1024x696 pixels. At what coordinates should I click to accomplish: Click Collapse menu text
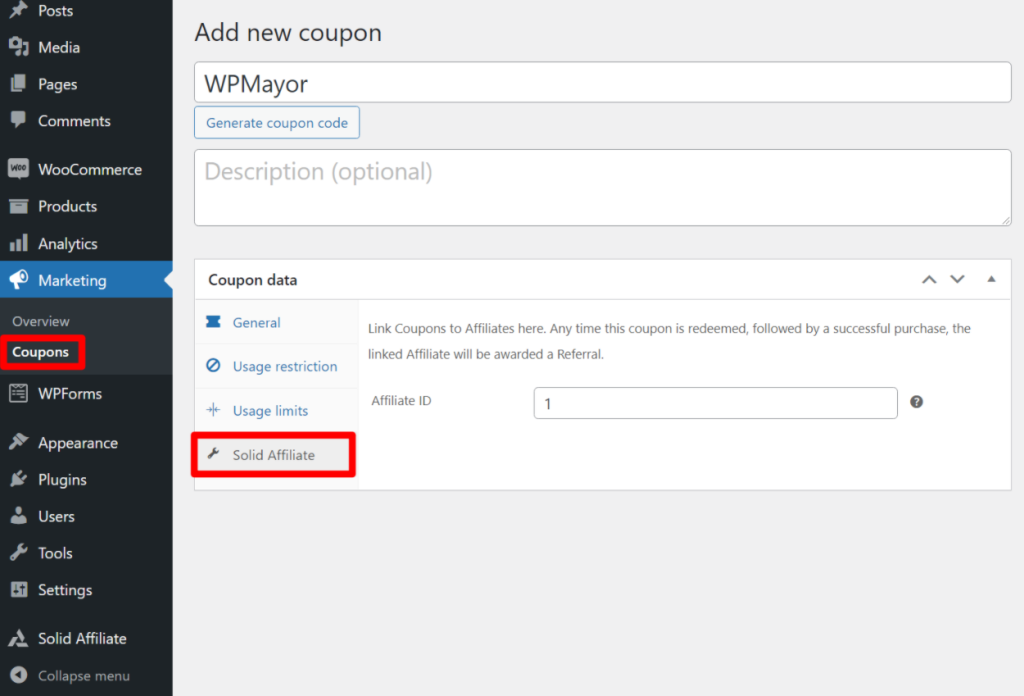tap(84, 676)
